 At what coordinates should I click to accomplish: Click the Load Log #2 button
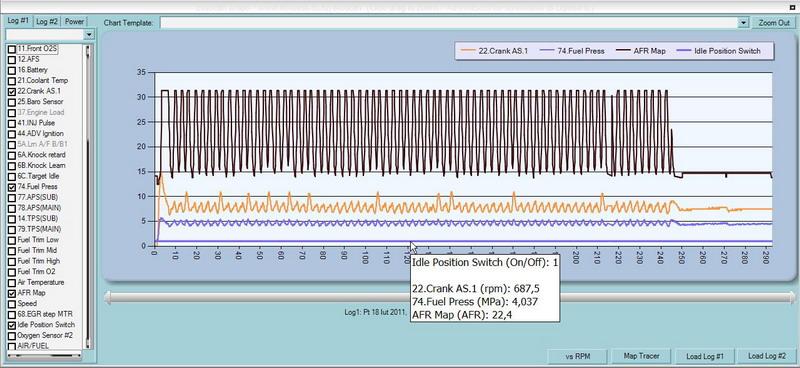tap(767, 356)
